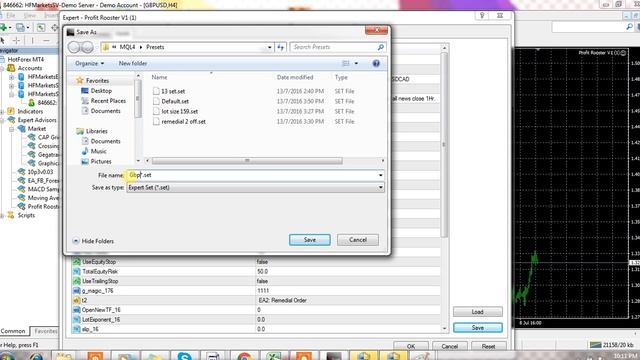Open Excel from the taskbar
The height and width of the screenshot is (360, 640).
[x=274, y=356]
